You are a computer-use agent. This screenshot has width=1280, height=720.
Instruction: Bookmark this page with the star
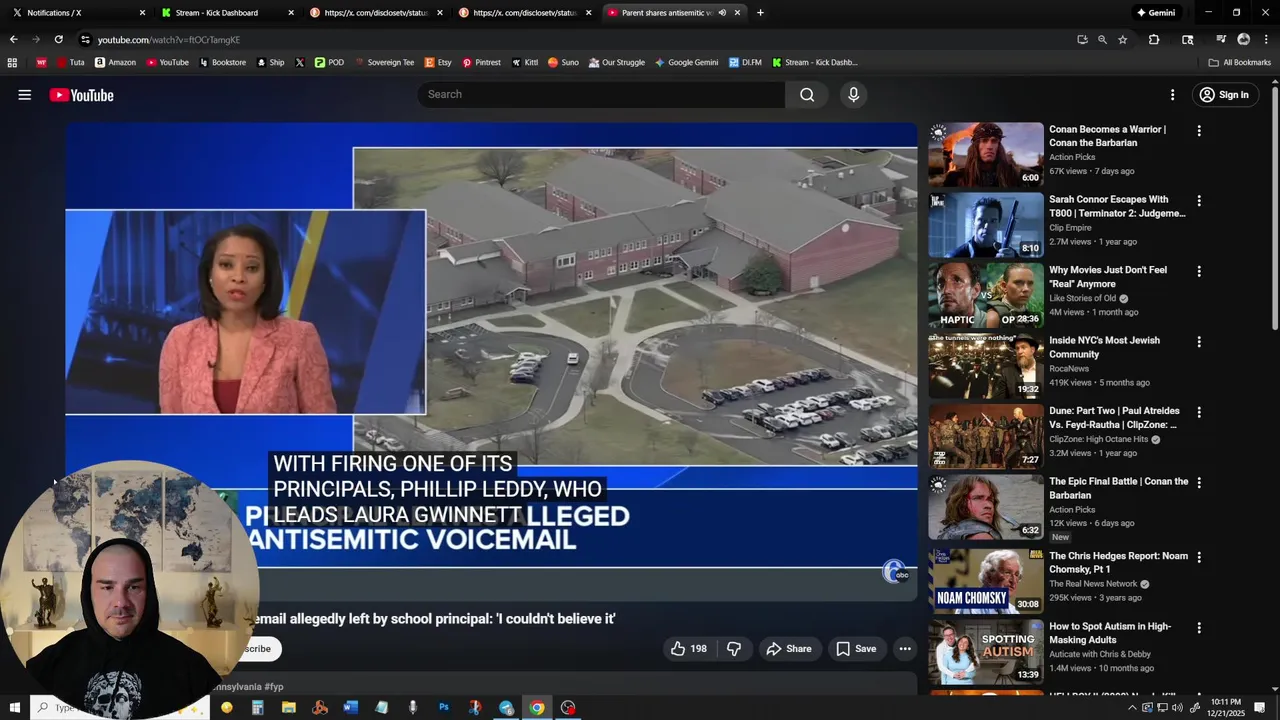[1123, 39]
